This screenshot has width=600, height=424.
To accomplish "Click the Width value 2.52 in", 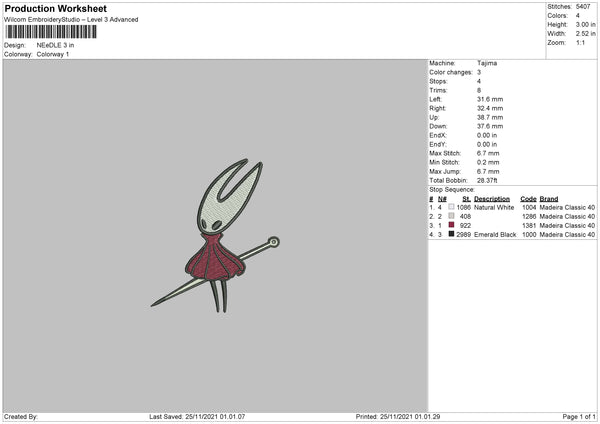I will (x=585, y=34).
